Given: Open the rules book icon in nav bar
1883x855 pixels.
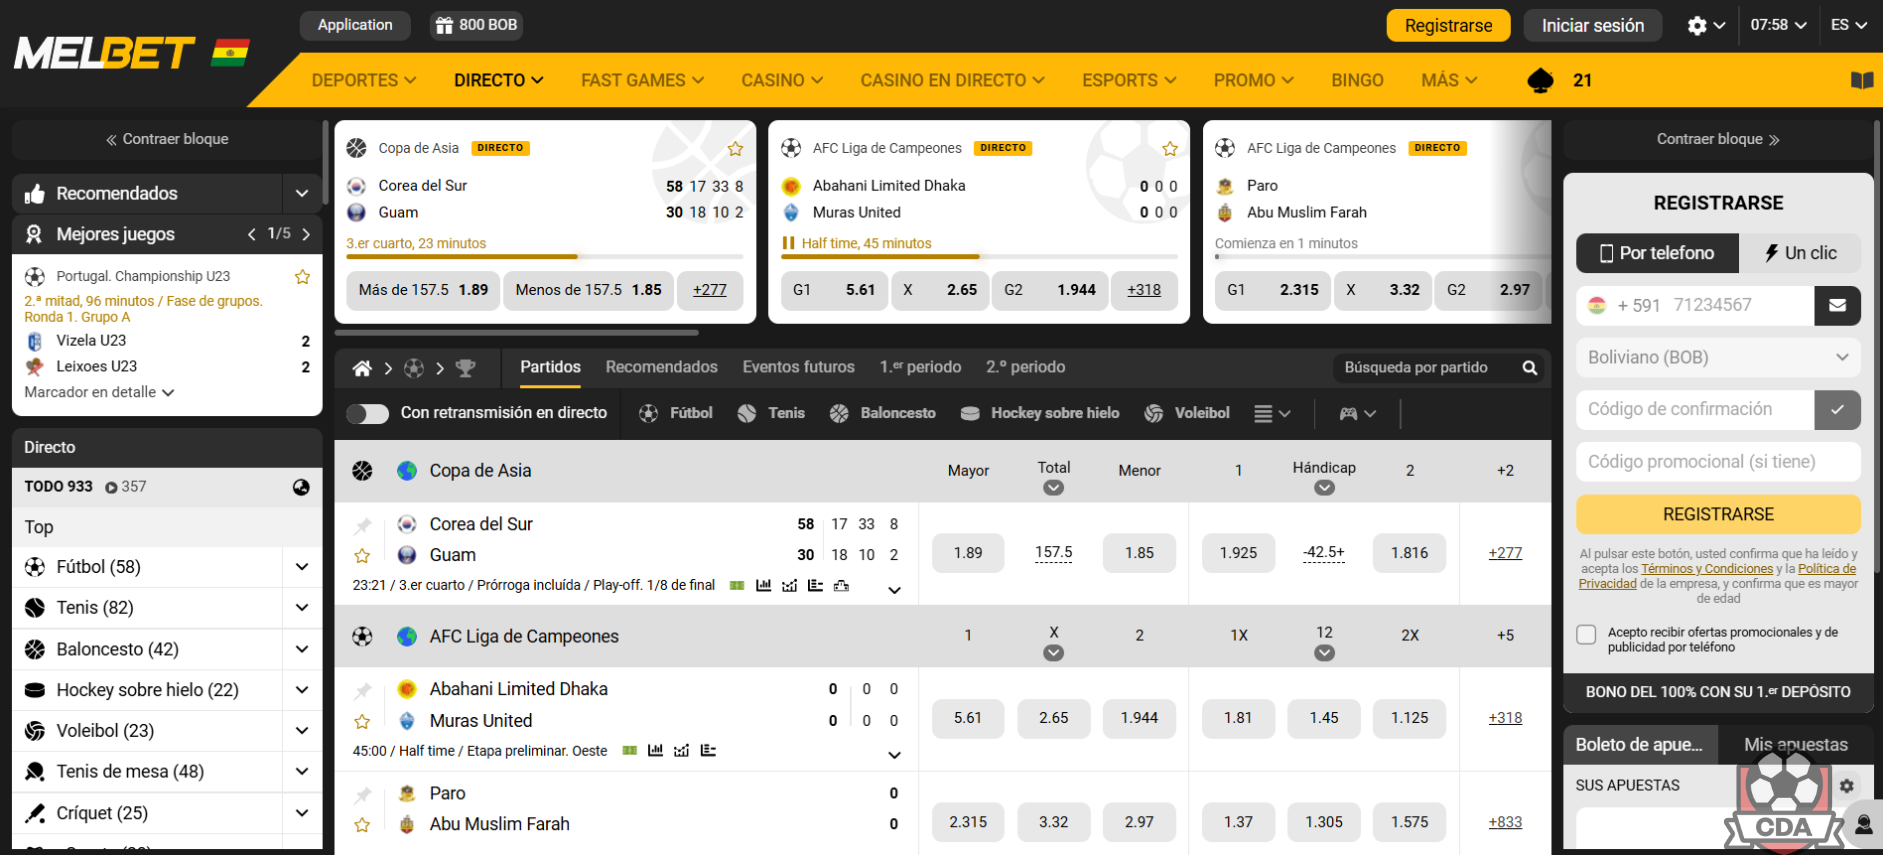Looking at the screenshot, I should 1861,80.
